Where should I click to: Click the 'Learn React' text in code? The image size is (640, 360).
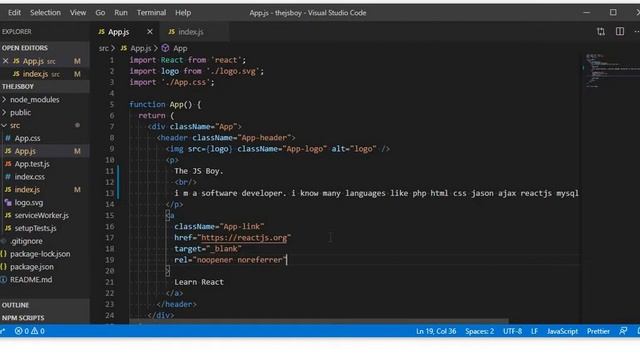(199, 282)
